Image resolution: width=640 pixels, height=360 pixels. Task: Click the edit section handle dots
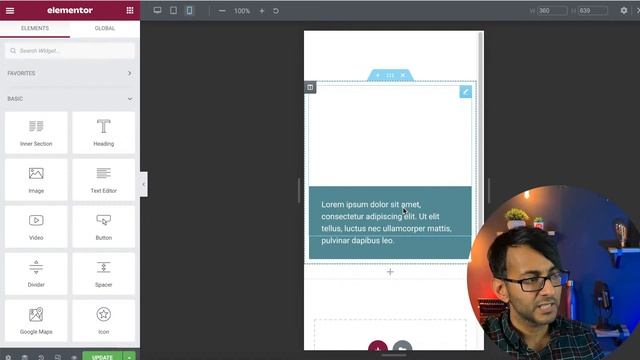tap(390, 75)
